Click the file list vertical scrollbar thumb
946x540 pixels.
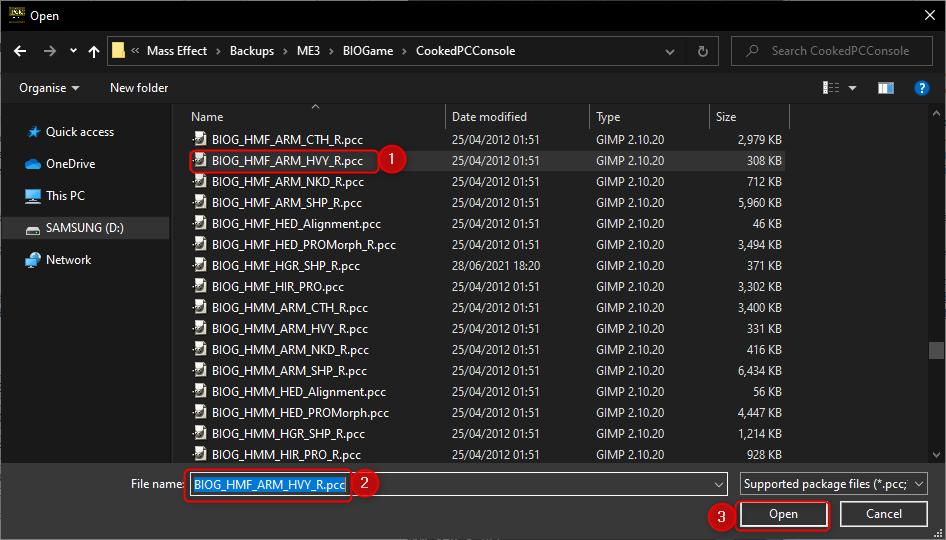[x=936, y=351]
